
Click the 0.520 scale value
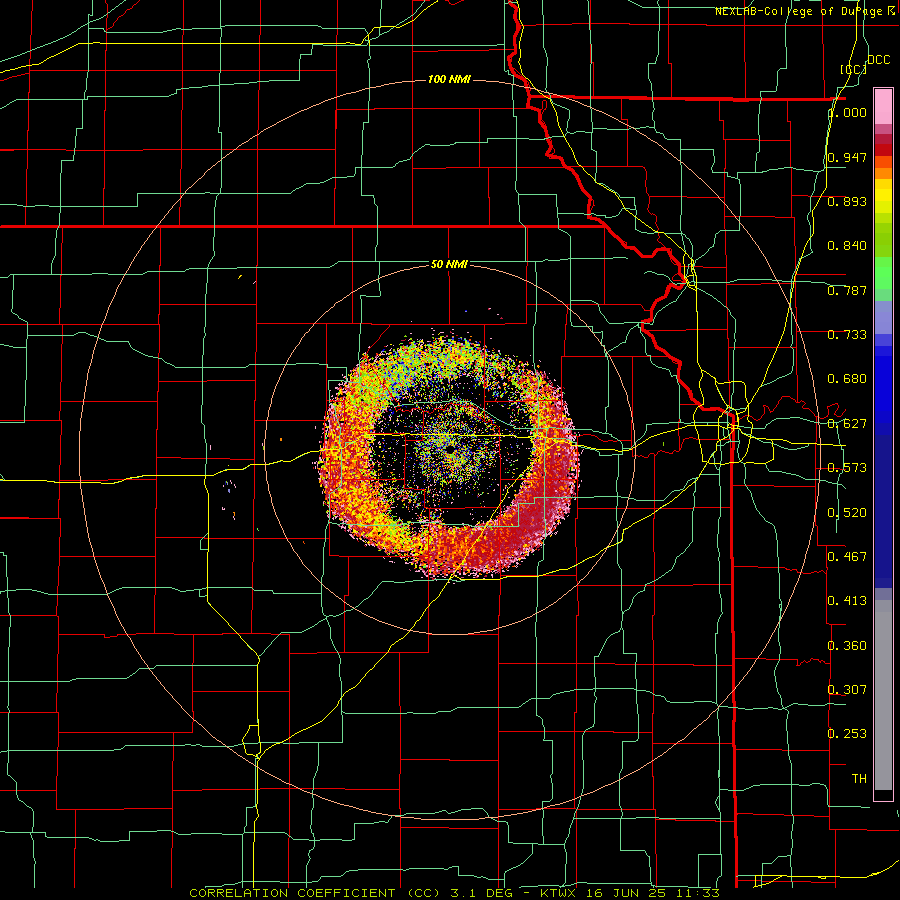(x=847, y=513)
